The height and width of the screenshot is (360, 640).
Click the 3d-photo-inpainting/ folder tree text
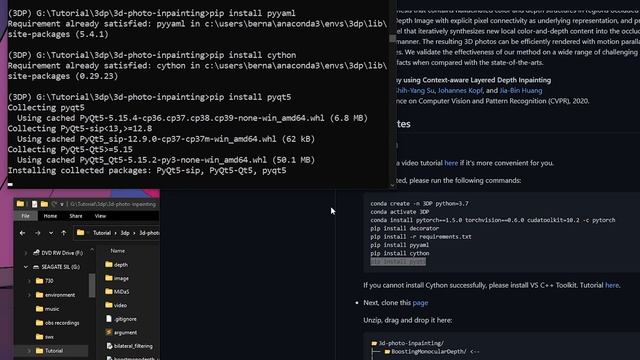click(x=411, y=343)
